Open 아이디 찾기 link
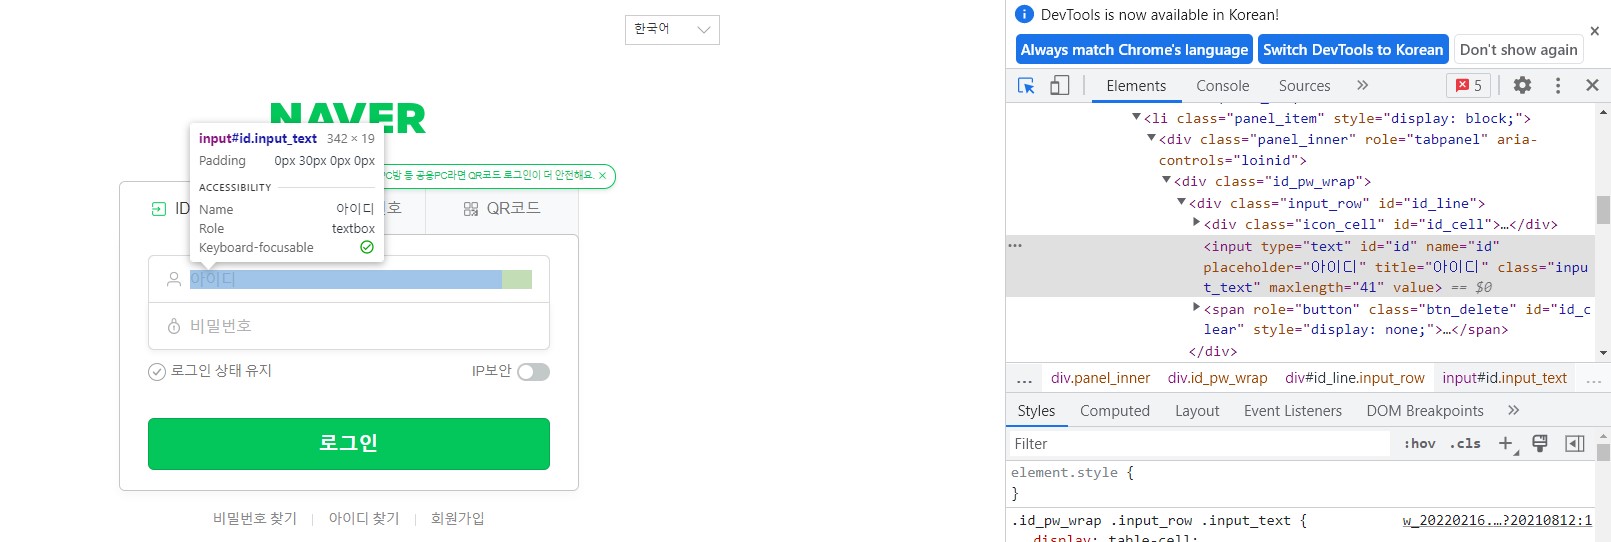Viewport: 1611px width, 542px height. [364, 518]
